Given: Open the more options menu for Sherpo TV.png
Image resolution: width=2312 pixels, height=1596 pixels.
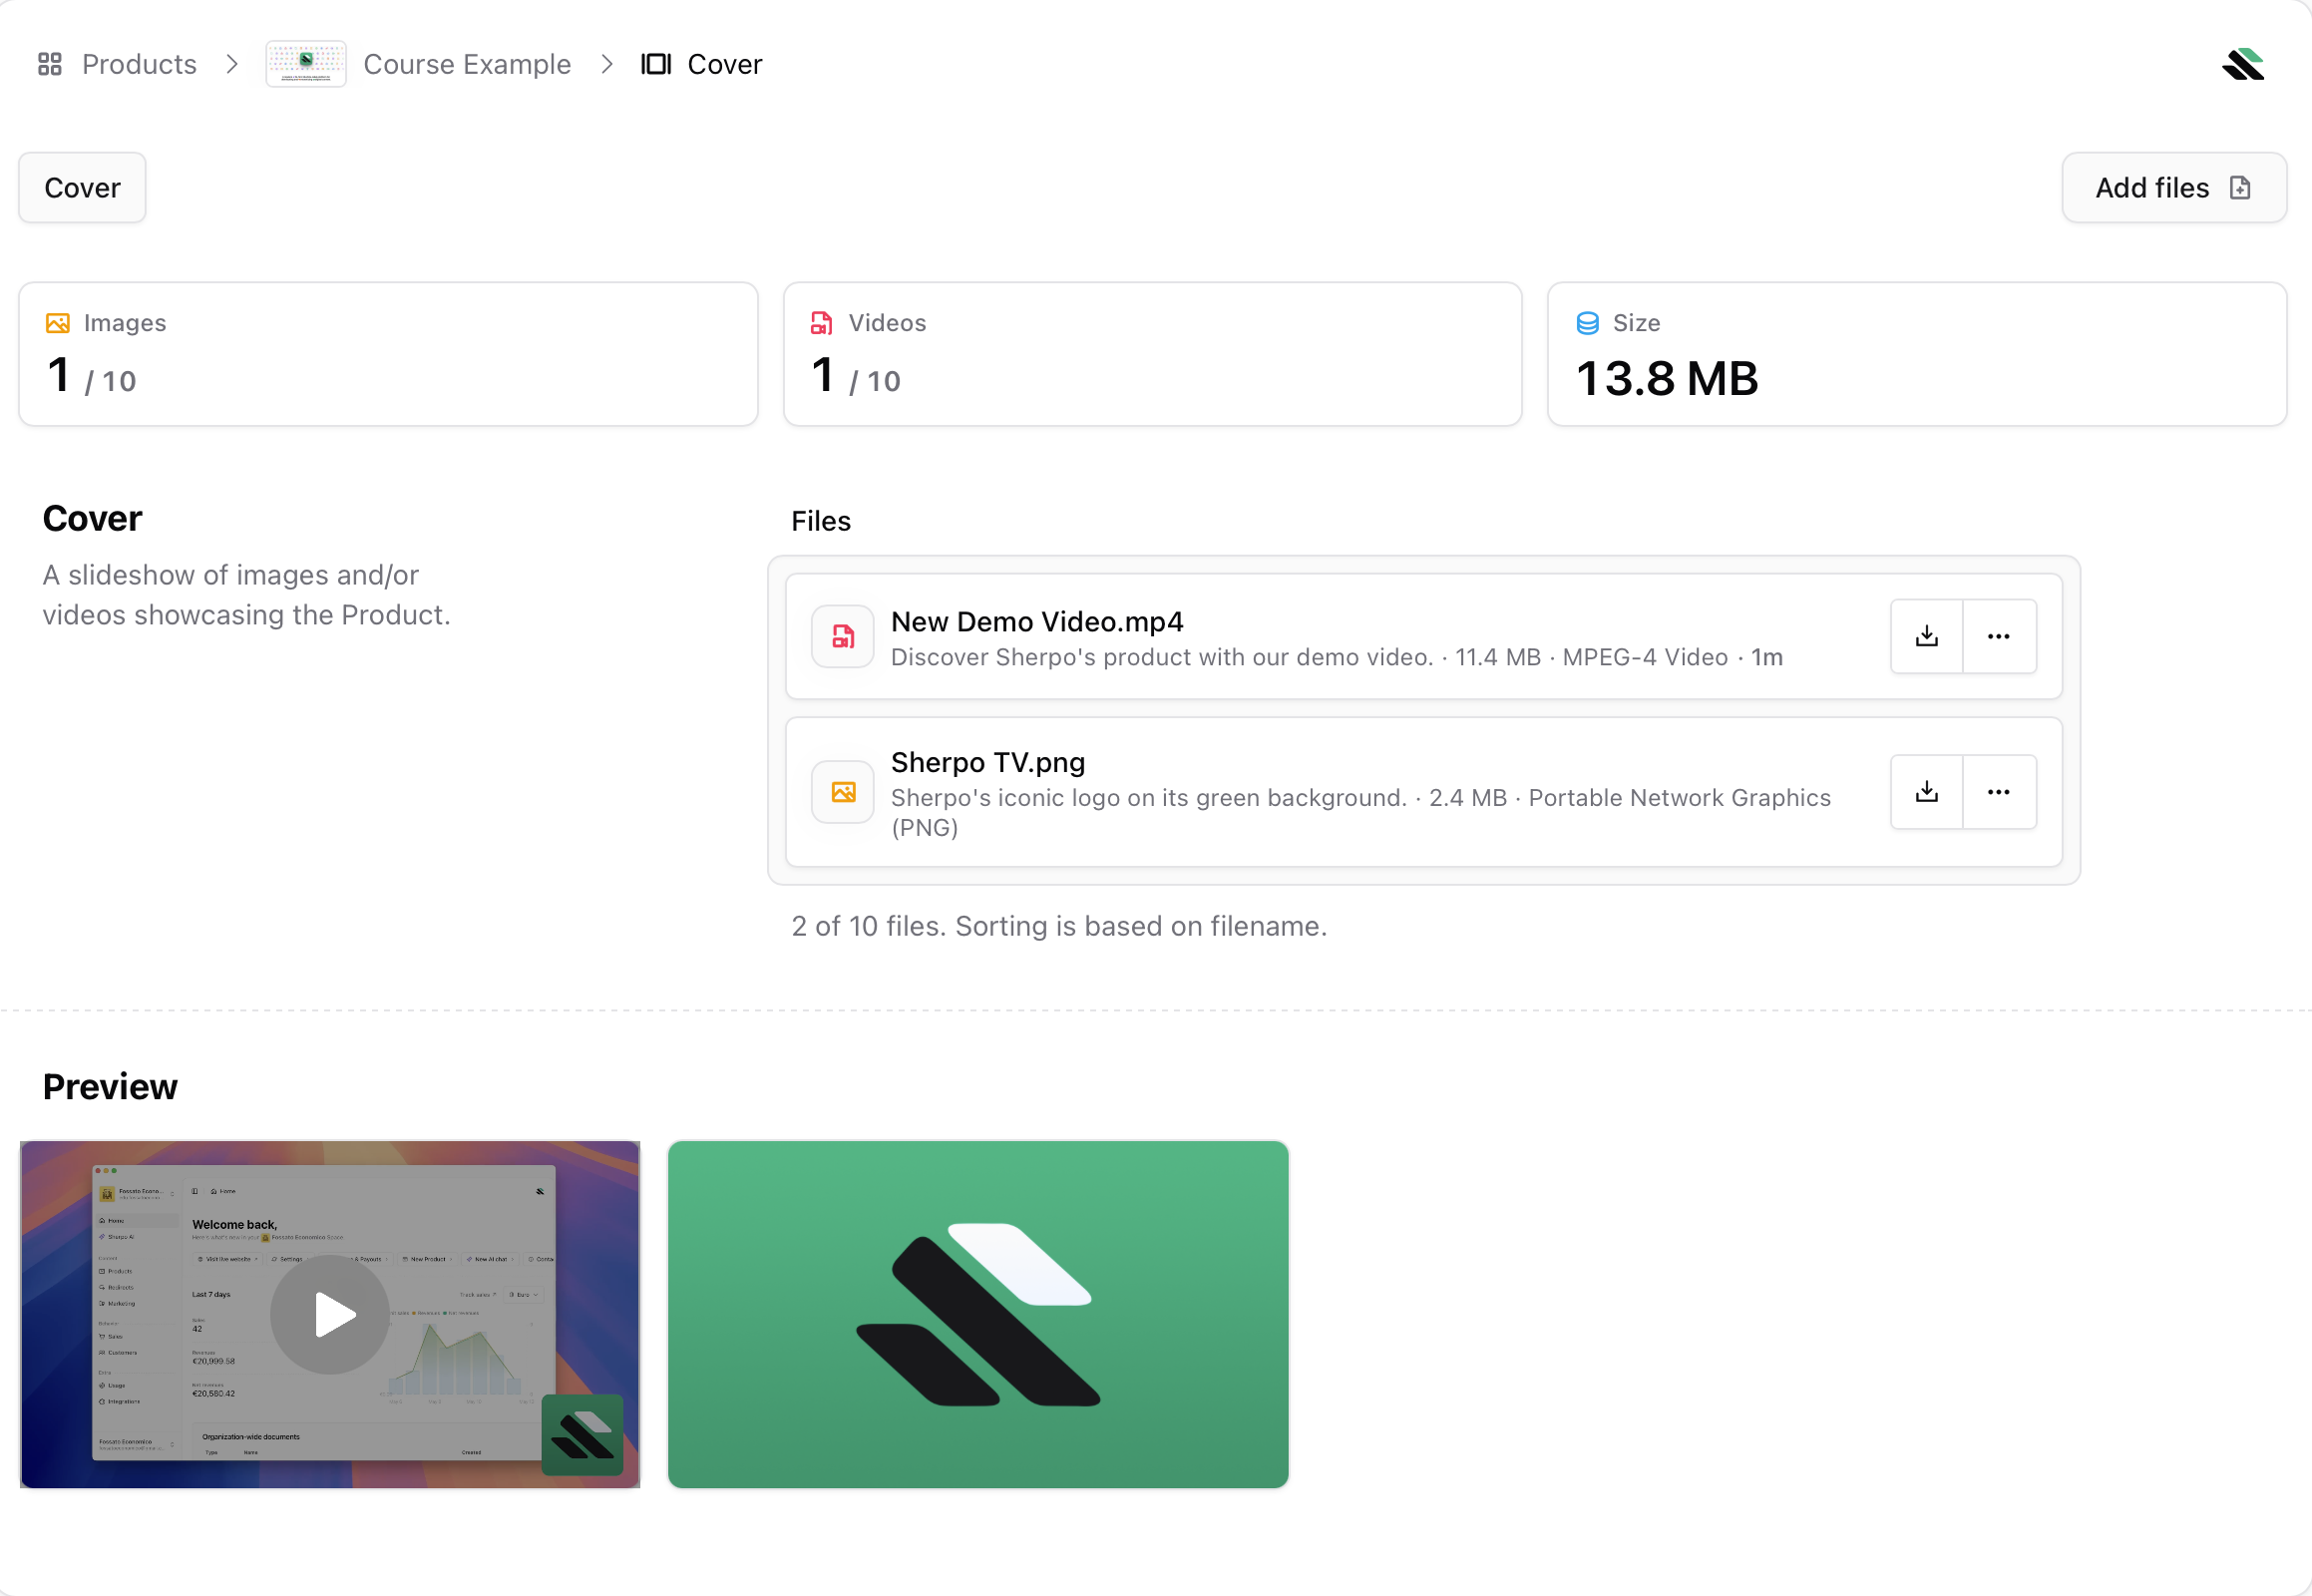Looking at the screenshot, I should 1999,791.
